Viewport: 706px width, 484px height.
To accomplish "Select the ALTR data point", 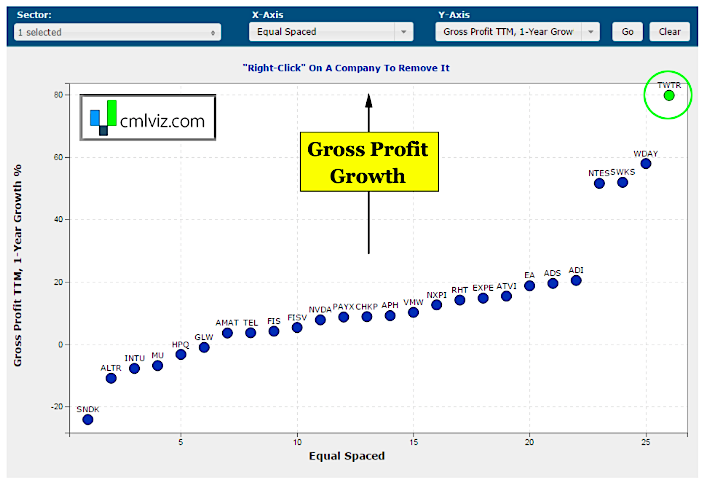I will [x=111, y=378].
